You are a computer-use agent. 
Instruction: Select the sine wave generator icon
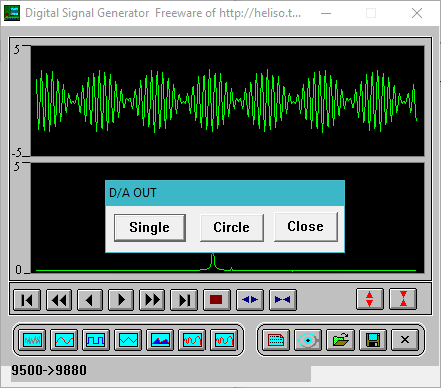pyautogui.click(x=64, y=340)
